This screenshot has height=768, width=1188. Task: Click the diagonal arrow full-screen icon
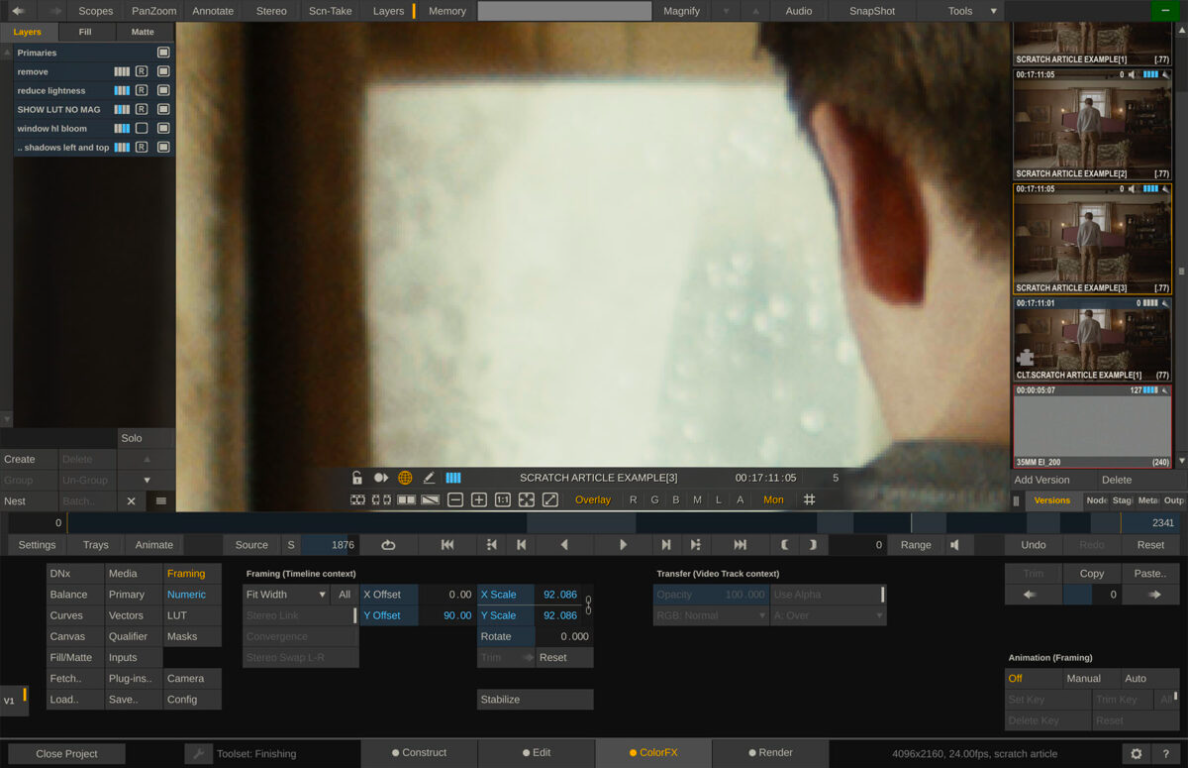(x=550, y=500)
